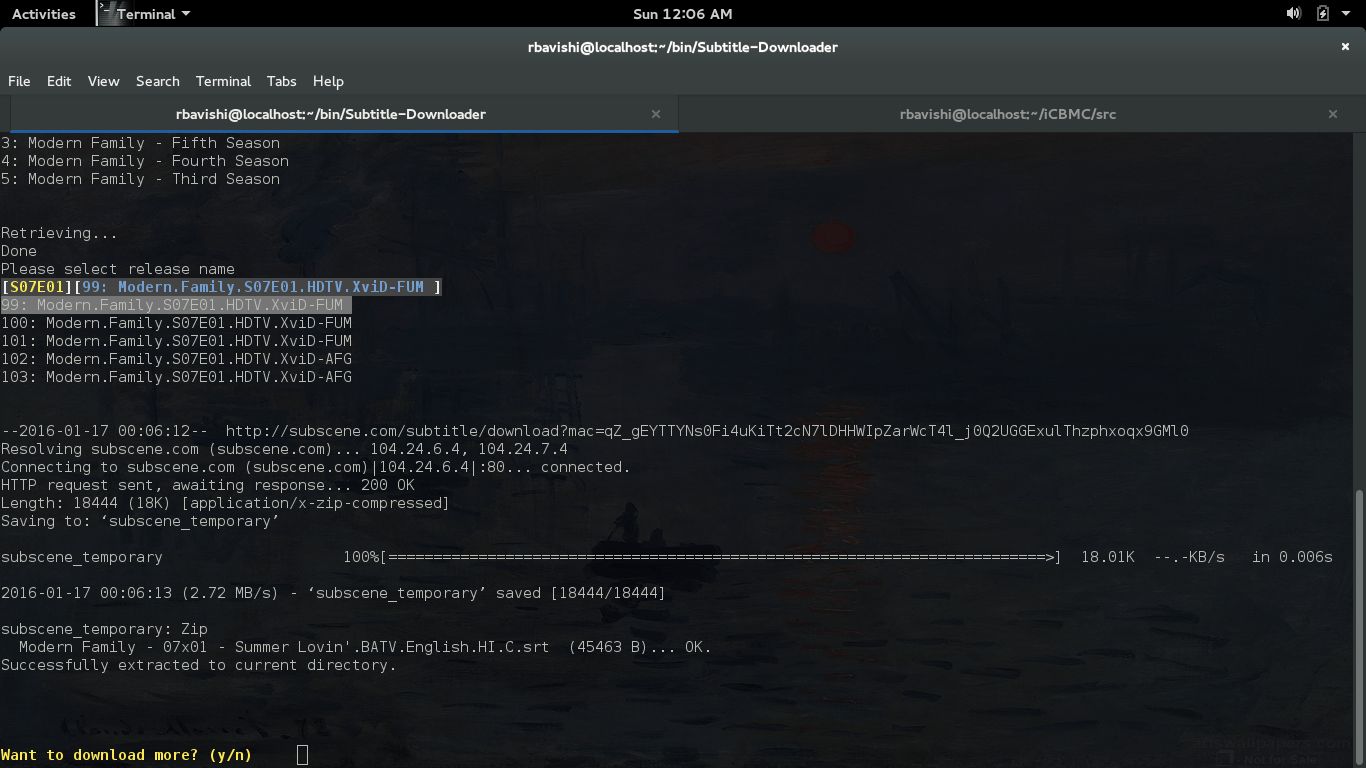This screenshot has height=768, width=1366.
Task: Close the terminal window
Action: pyautogui.click(x=1345, y=47)
